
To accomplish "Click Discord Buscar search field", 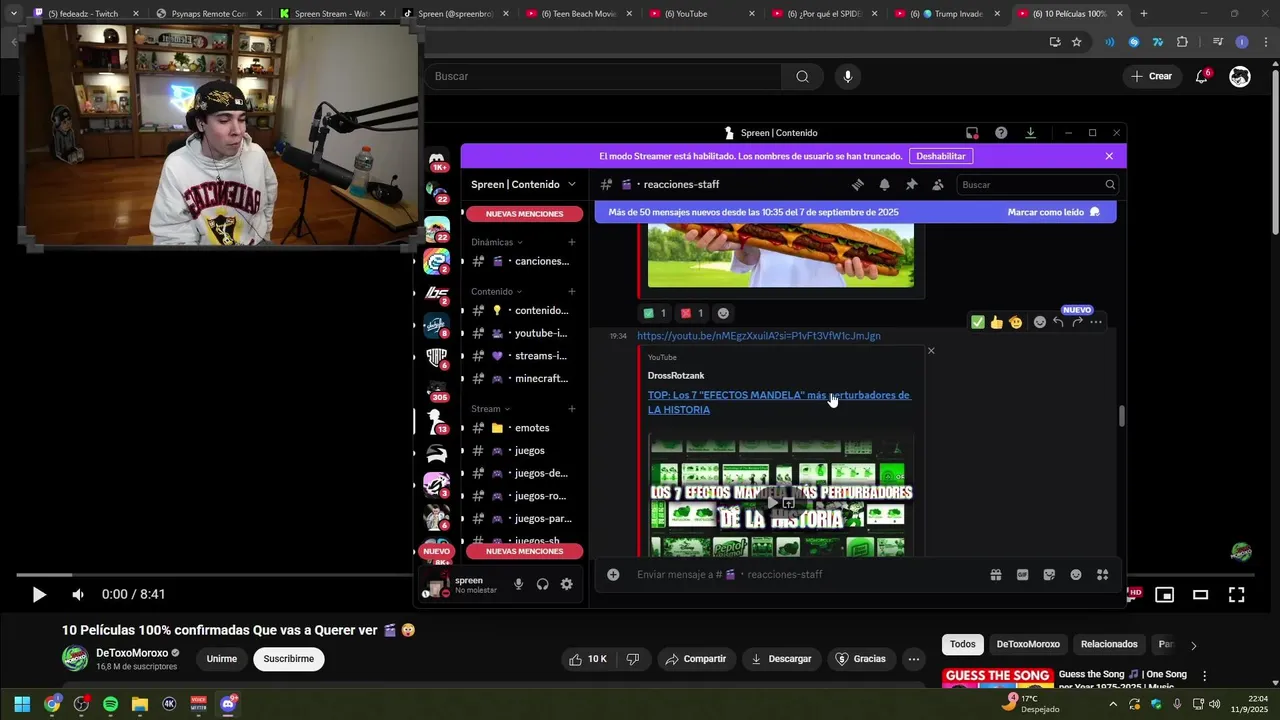I will [1037, 184].
